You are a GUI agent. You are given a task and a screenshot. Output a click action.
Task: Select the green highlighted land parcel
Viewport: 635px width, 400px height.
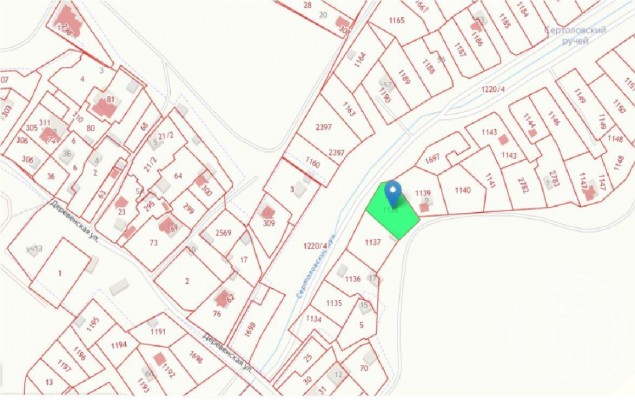[x=393, y=213]
